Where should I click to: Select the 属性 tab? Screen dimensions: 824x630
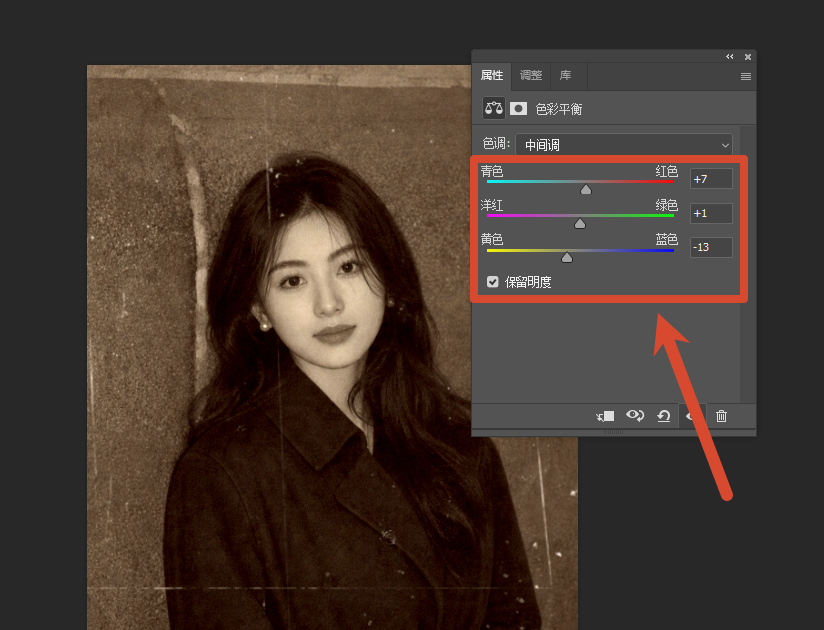click(492, 75)
